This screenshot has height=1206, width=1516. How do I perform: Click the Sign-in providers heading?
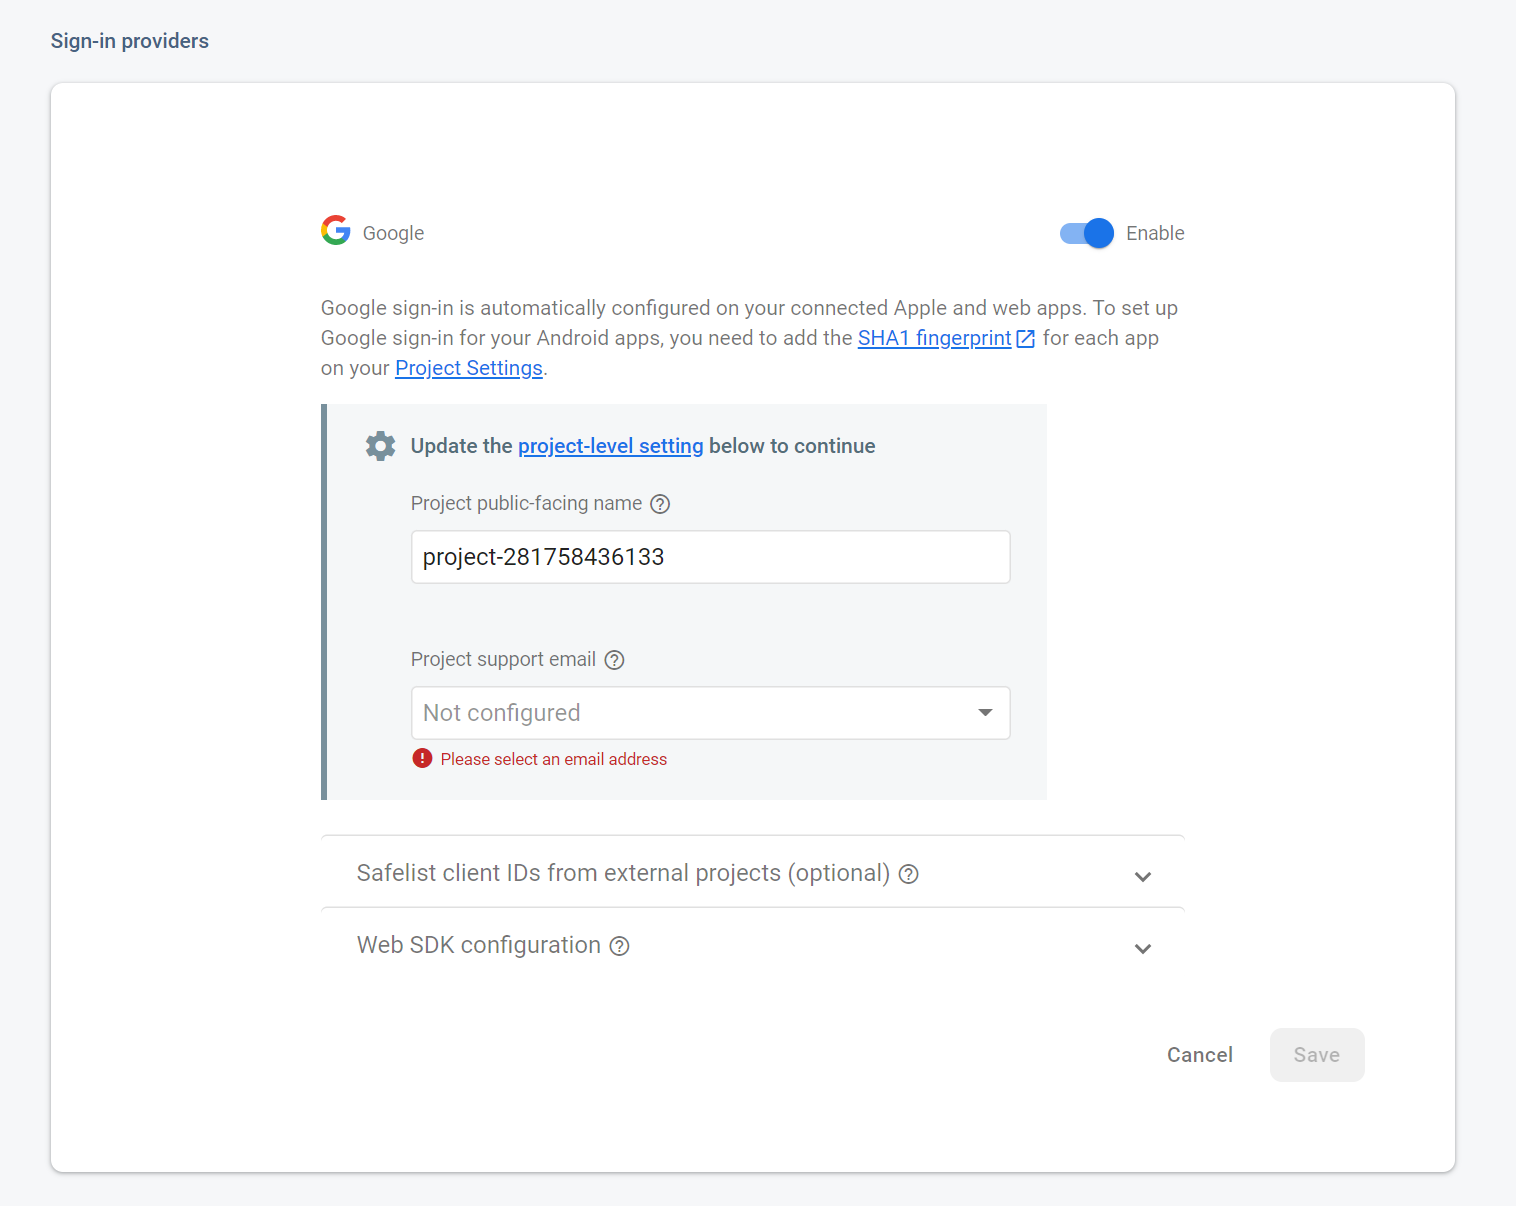[129, 41]
